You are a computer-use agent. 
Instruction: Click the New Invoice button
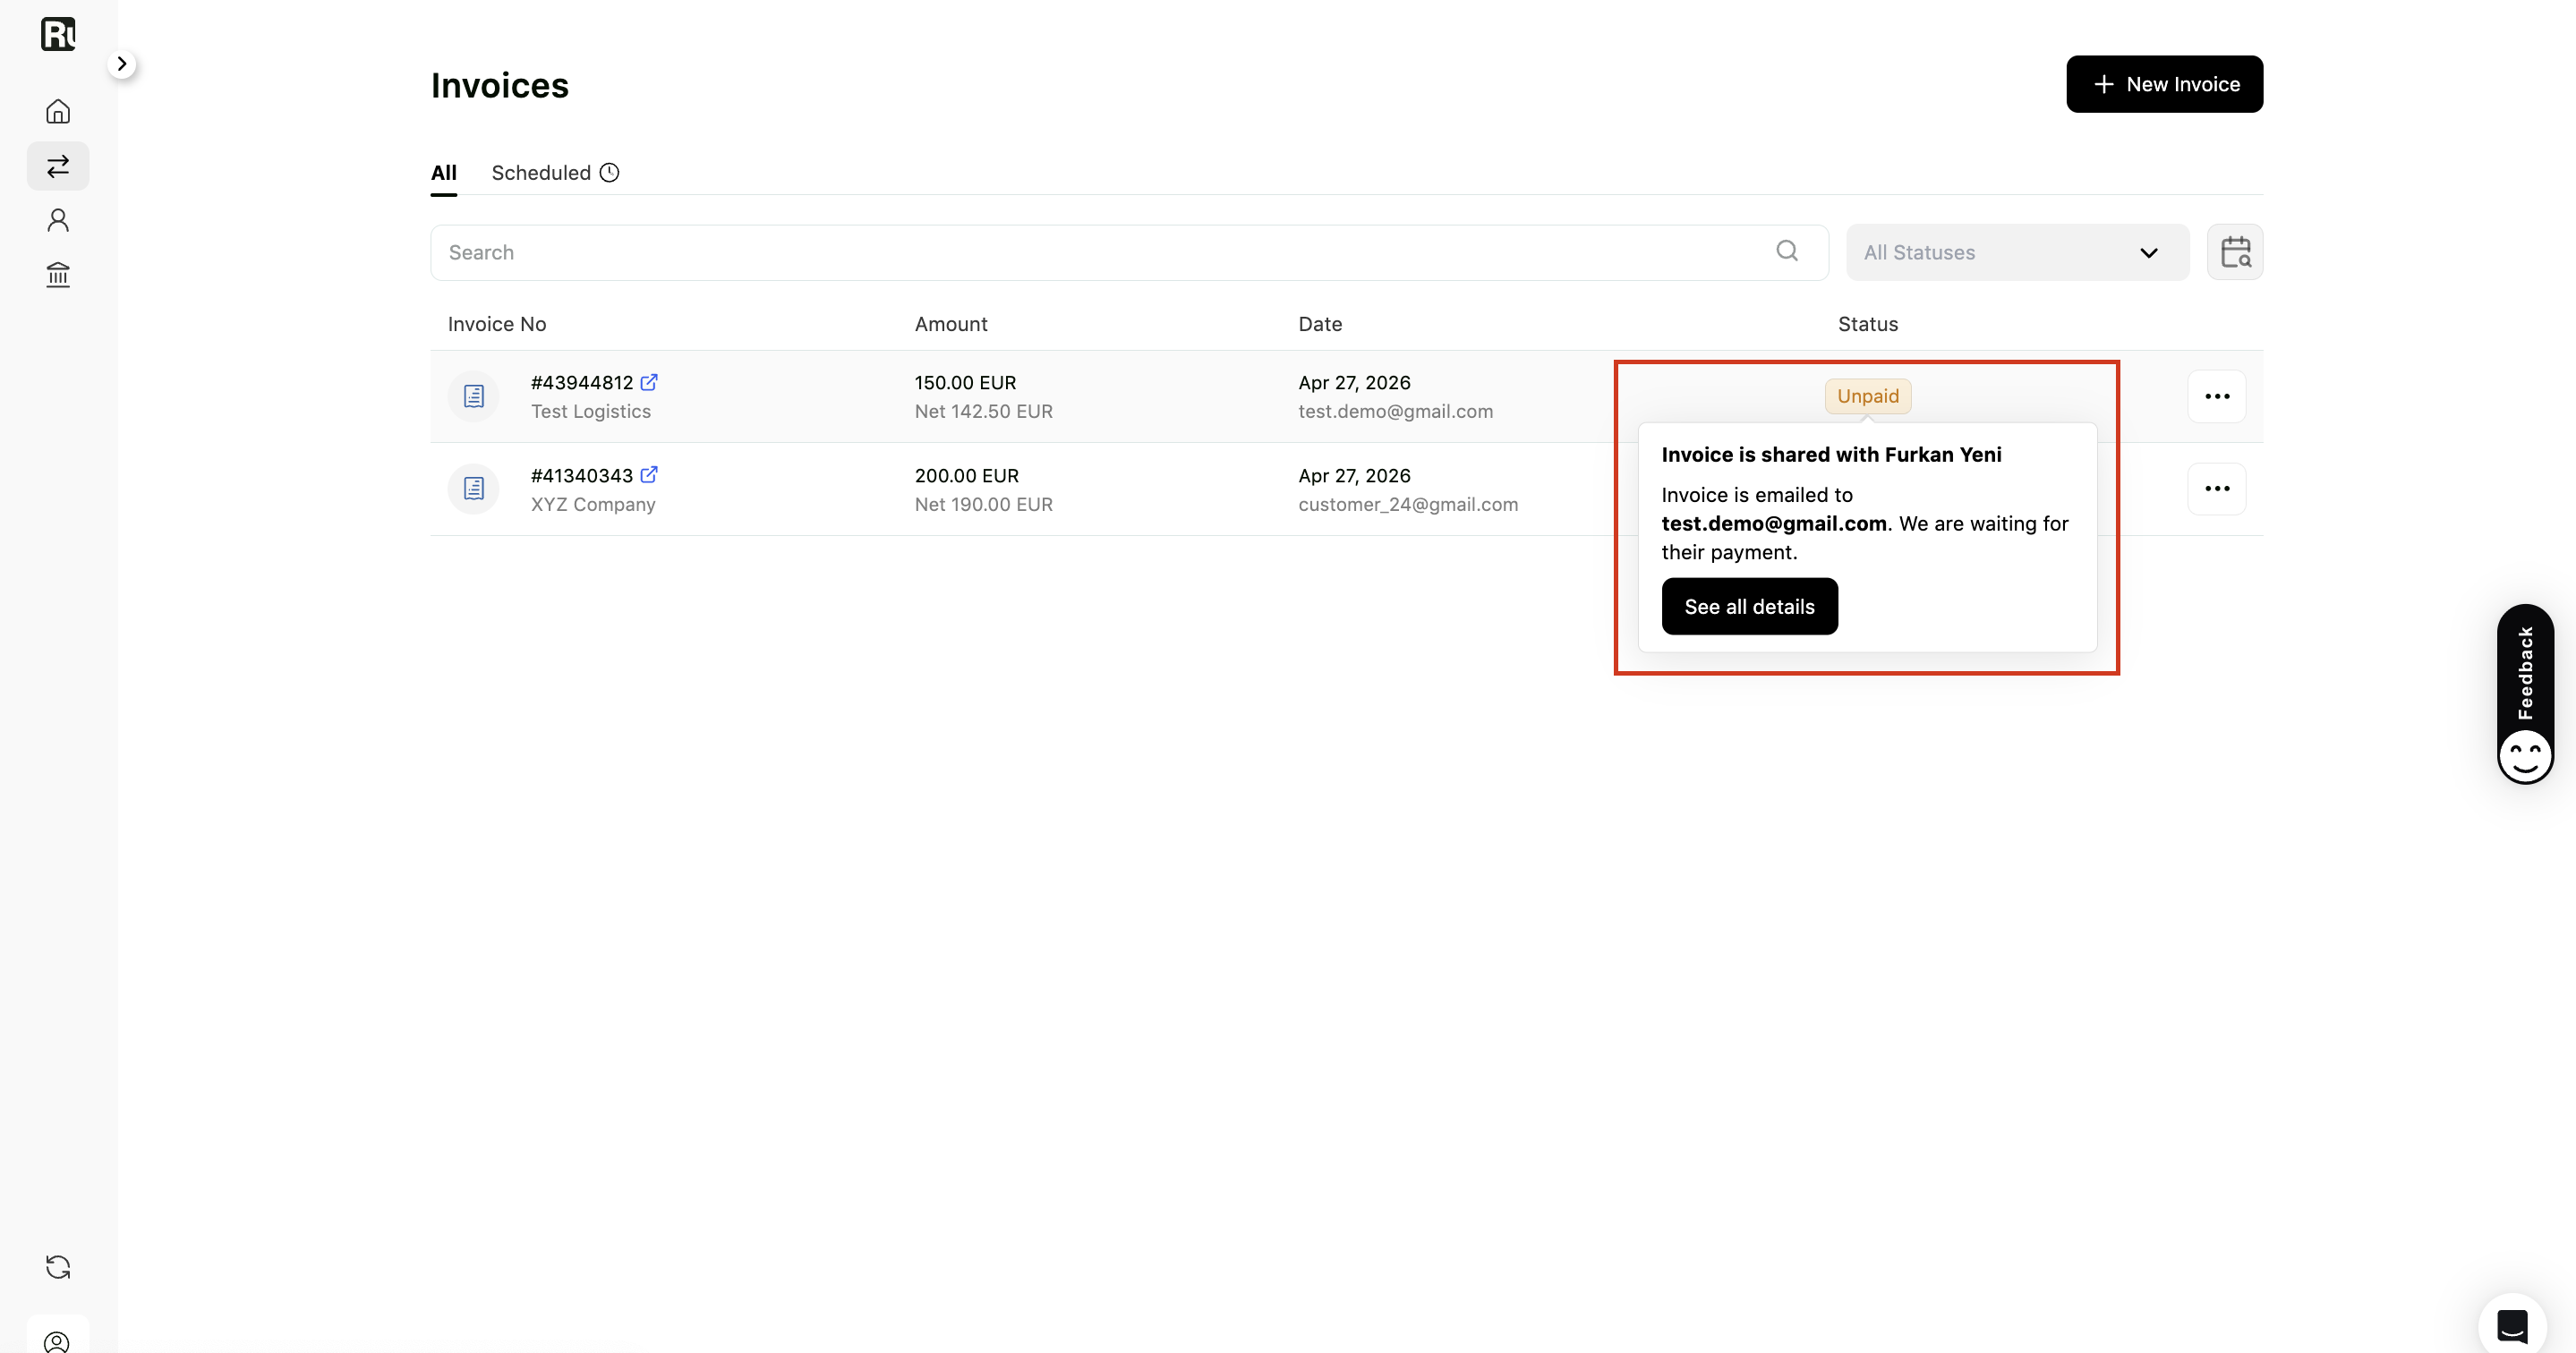pyautogui.click(x=2164, y=84)
